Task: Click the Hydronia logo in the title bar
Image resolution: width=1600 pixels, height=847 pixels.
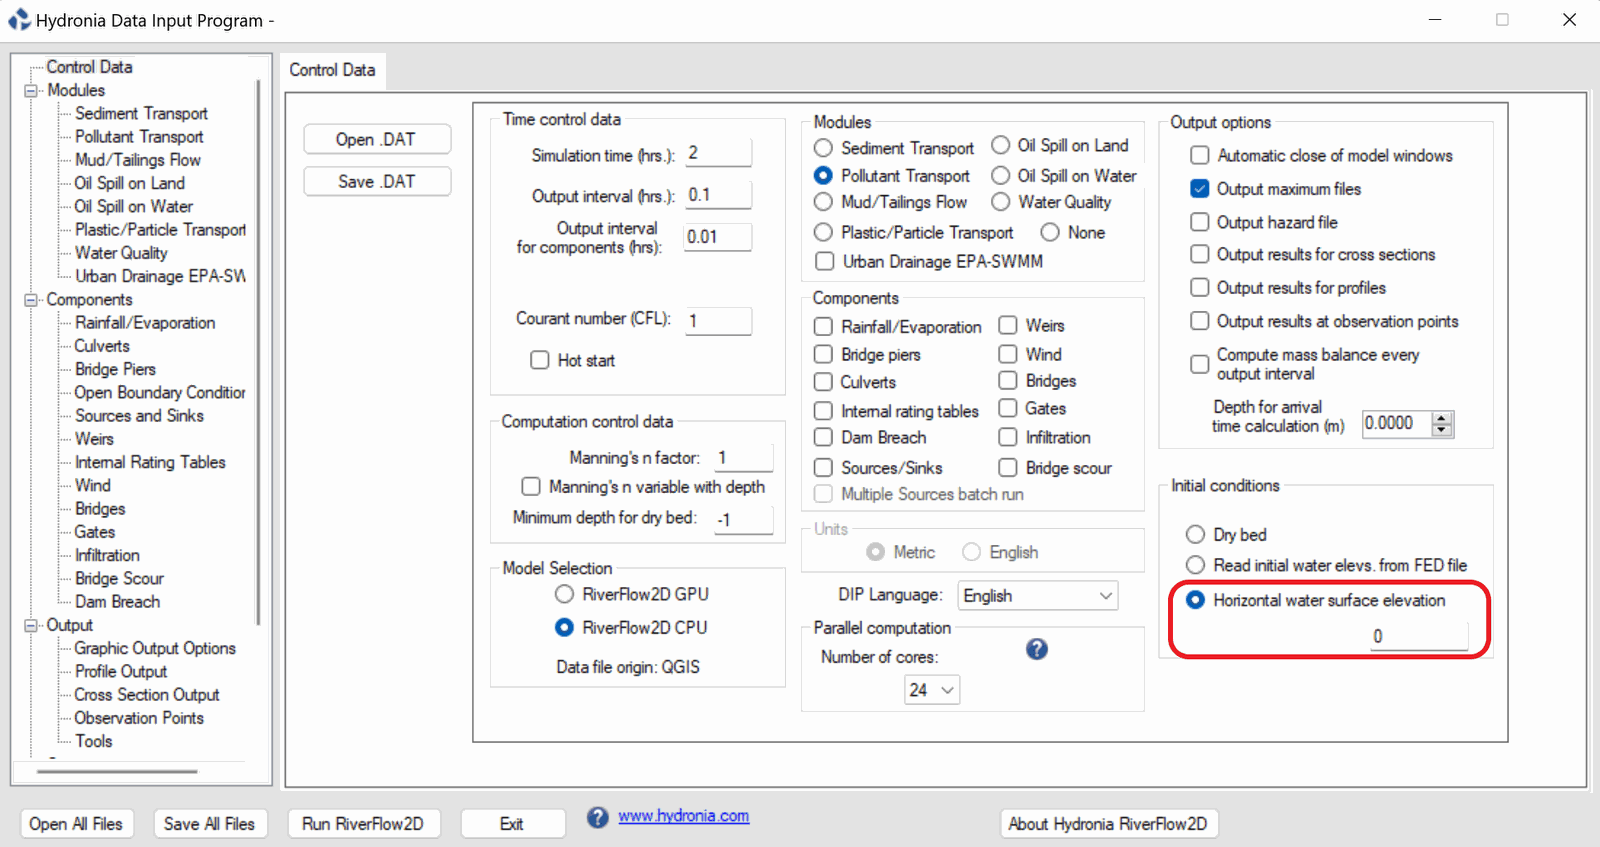Action: point(19,19)
